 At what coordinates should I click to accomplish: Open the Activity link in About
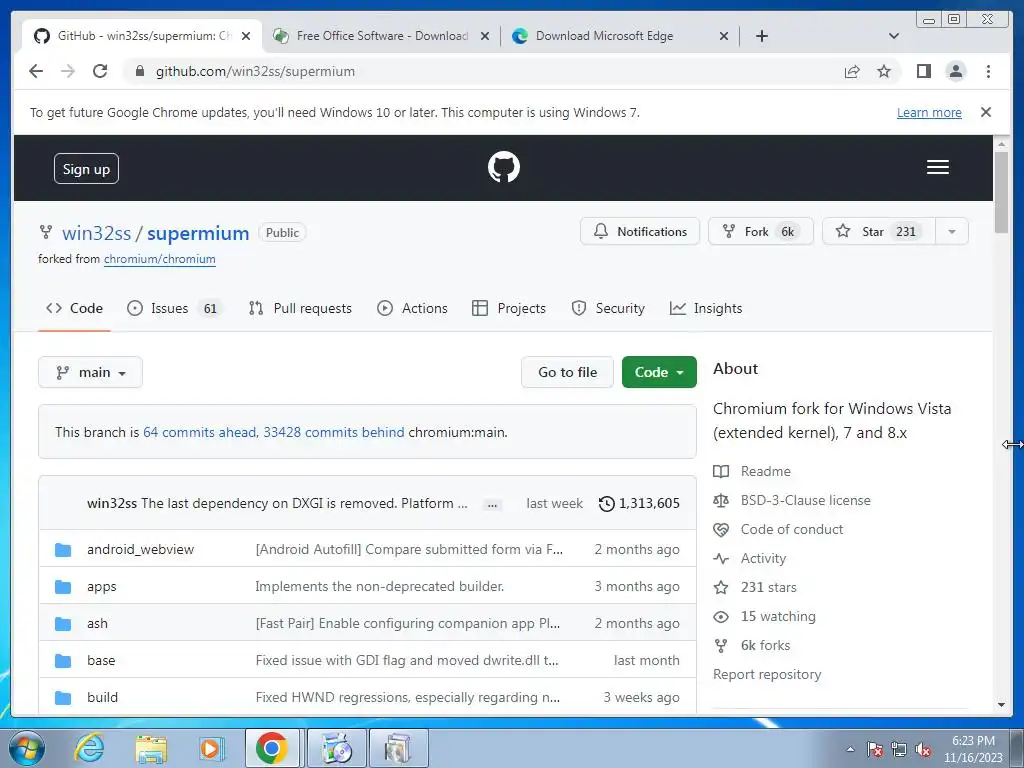[763, 558]
